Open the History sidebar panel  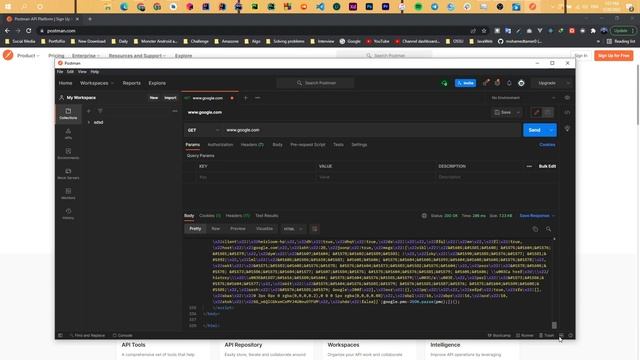point(68,213)
